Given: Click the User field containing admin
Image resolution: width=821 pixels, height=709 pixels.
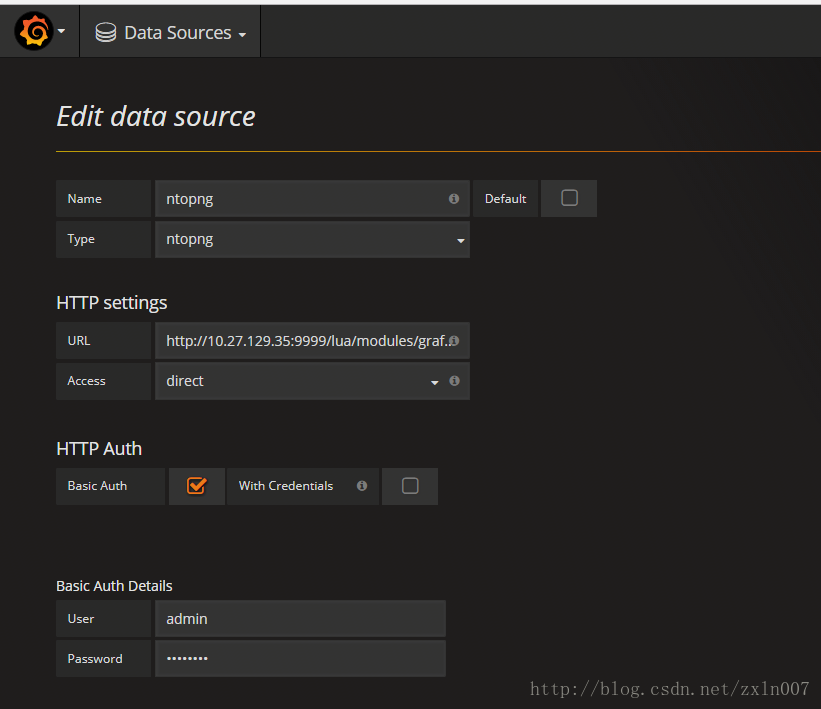Looking at the screenshot, I should [301, 619].
